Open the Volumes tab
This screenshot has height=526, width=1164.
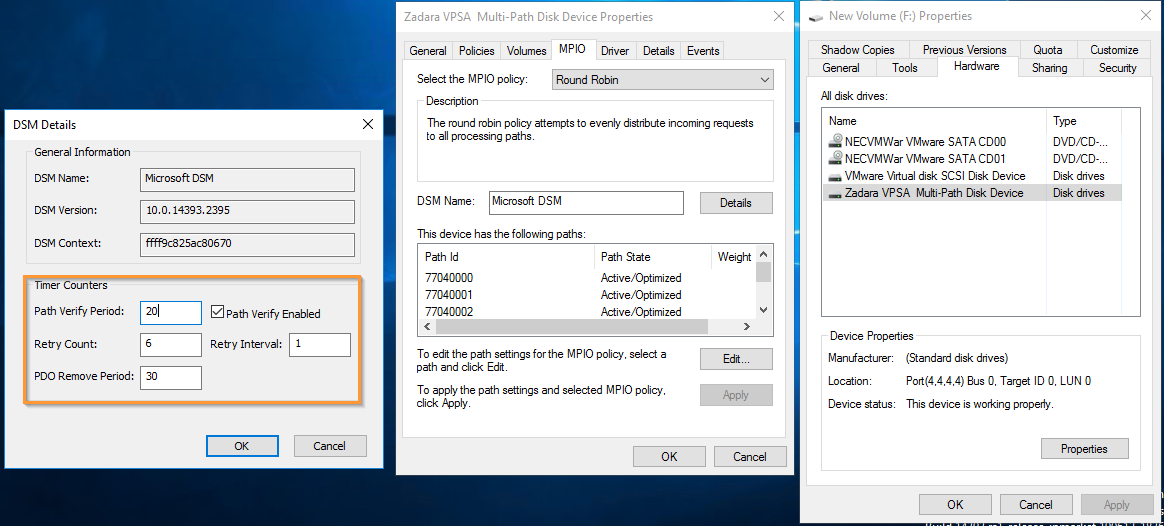coord(526,50)
